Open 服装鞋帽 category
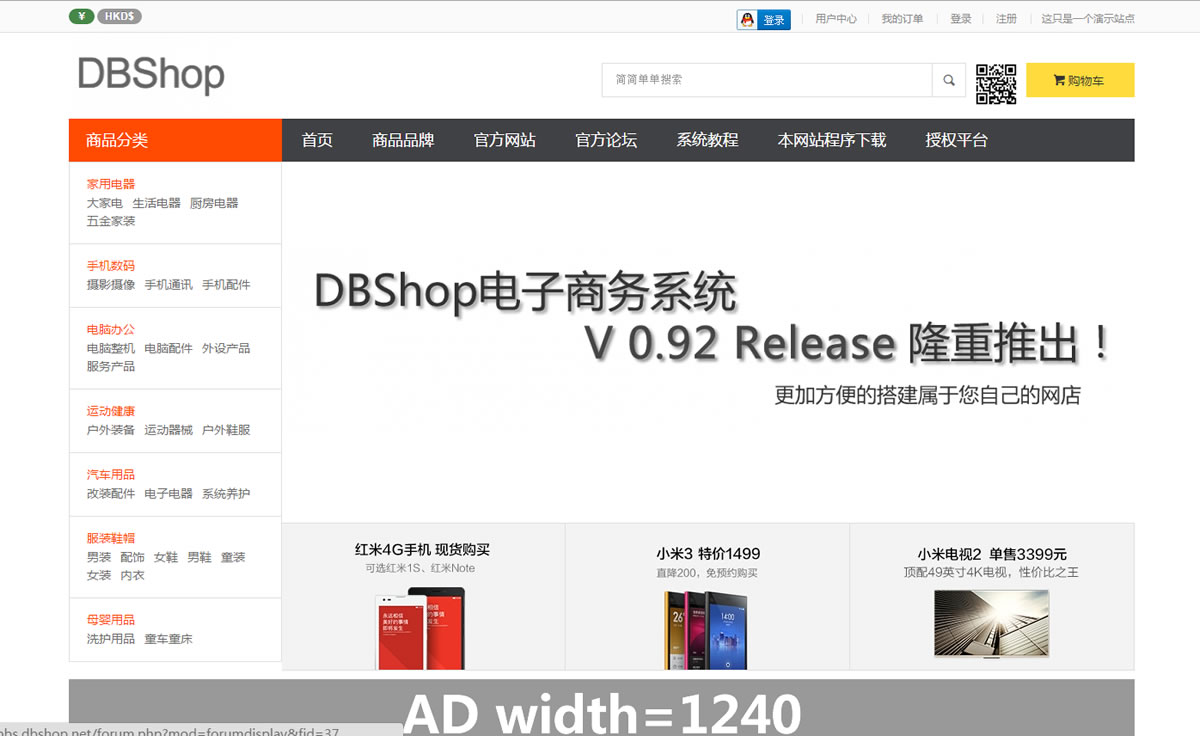Image resolution: width=1200 pixels, height=736 pixels. point(111,538)
